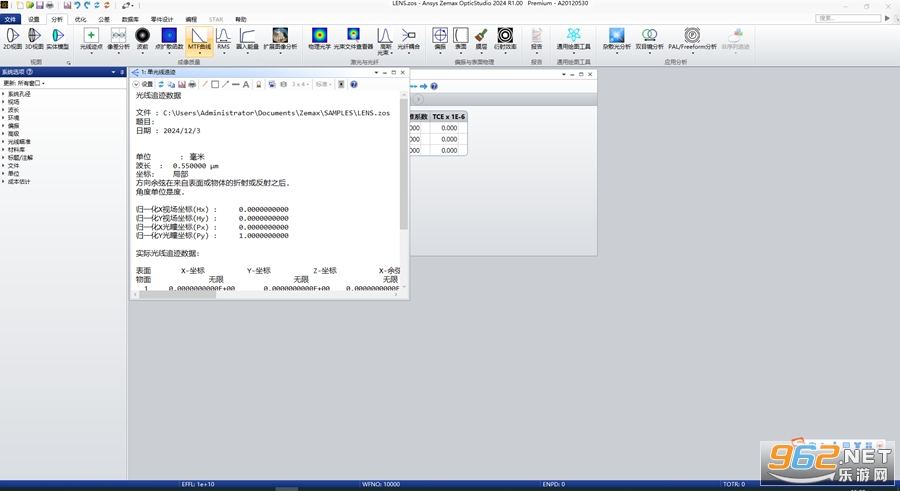Expand the 光线瞄准 tree item

[x=3, y=141]
